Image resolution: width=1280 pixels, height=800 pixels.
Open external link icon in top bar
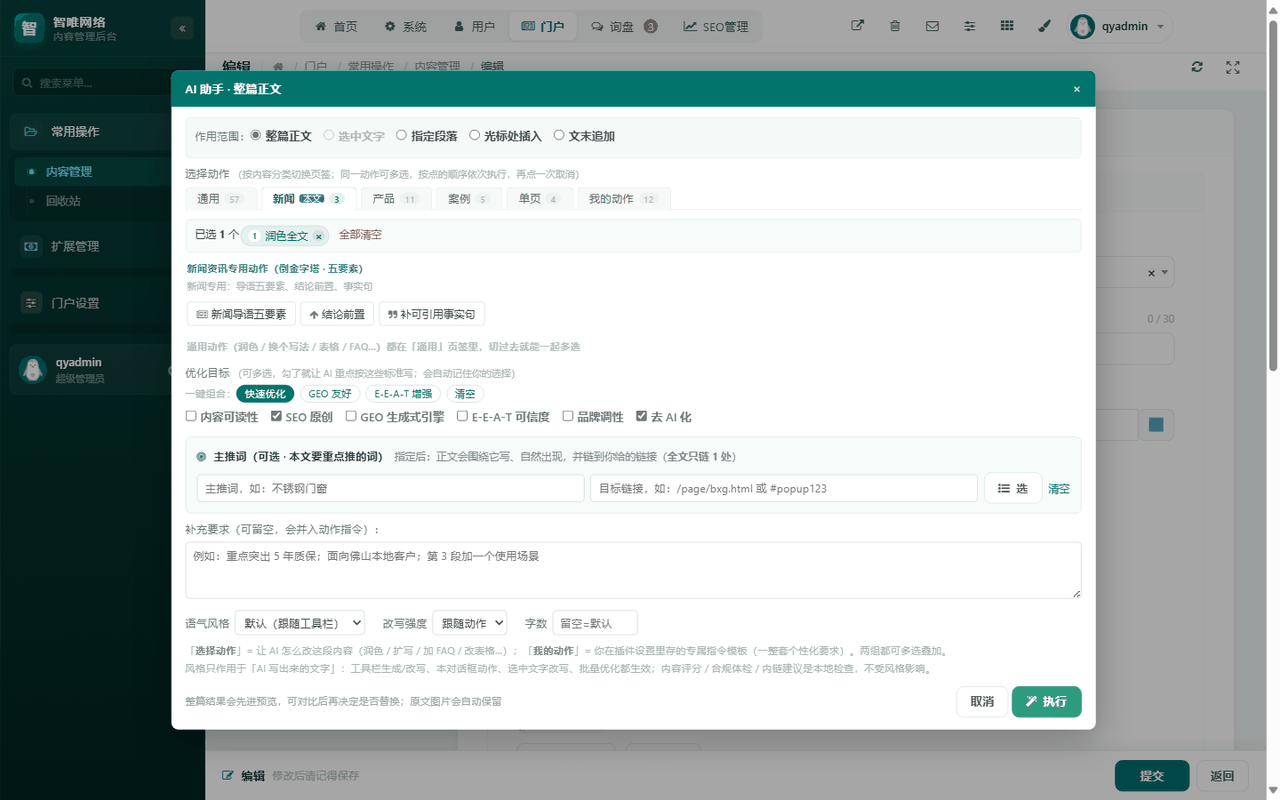tap(857, 27)
